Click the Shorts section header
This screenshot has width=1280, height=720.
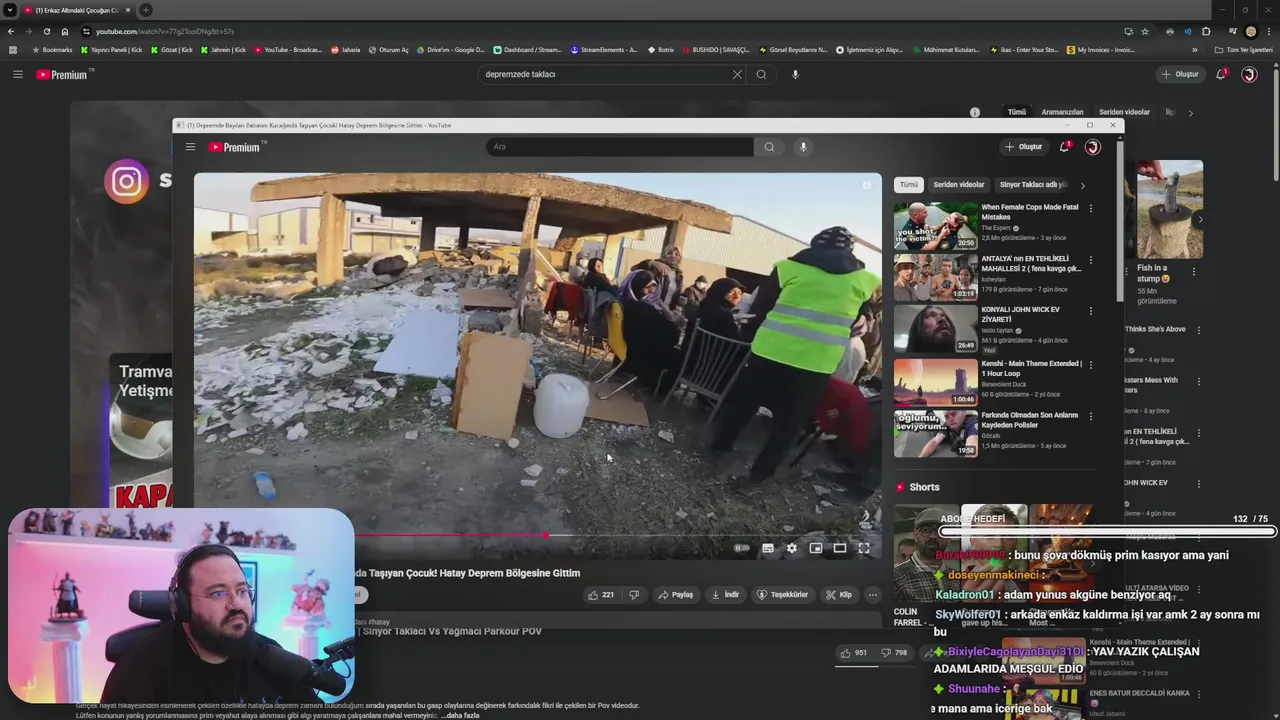coord(924,487)
